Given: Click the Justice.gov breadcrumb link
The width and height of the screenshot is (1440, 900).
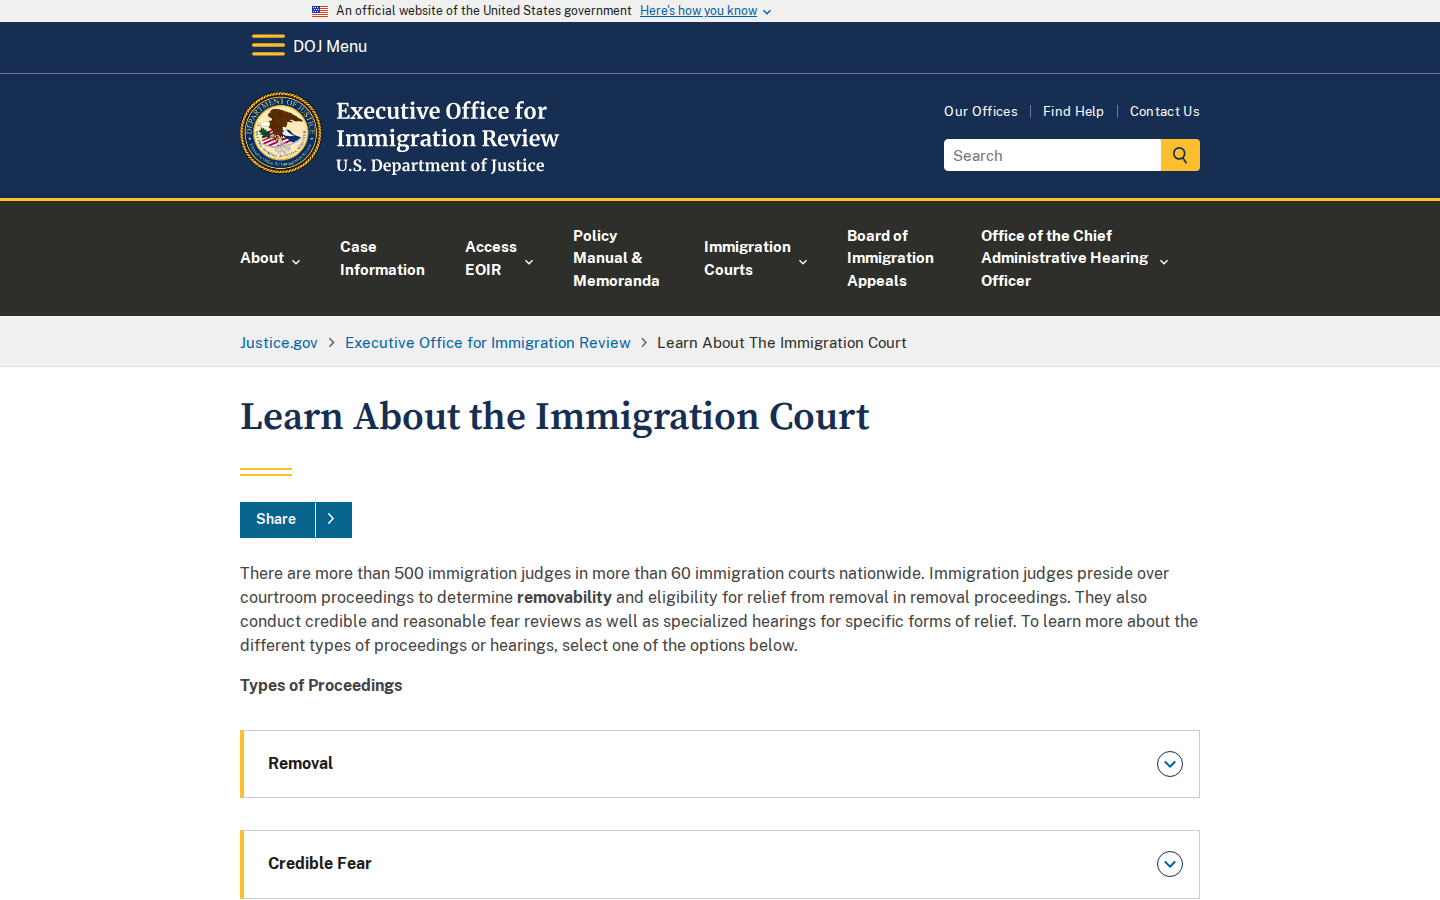Looking at the screenshot, I should tap(279, 342).
